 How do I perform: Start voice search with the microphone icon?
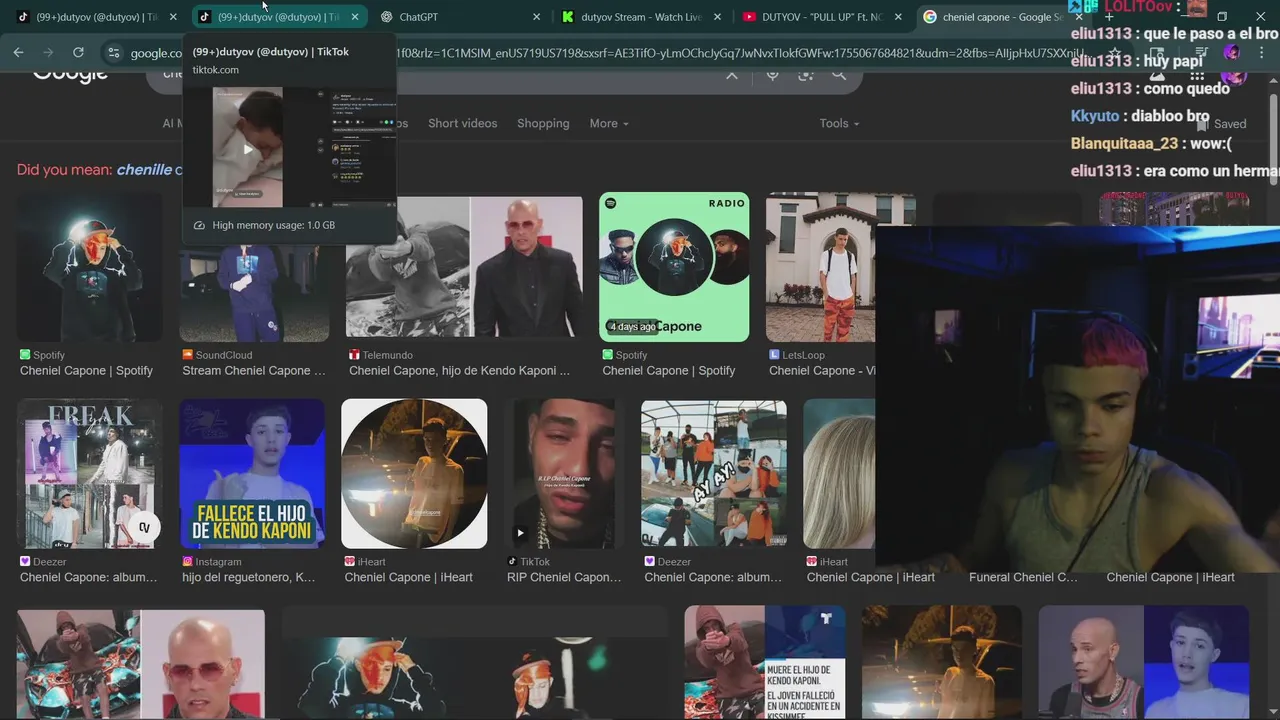[772, 75]
